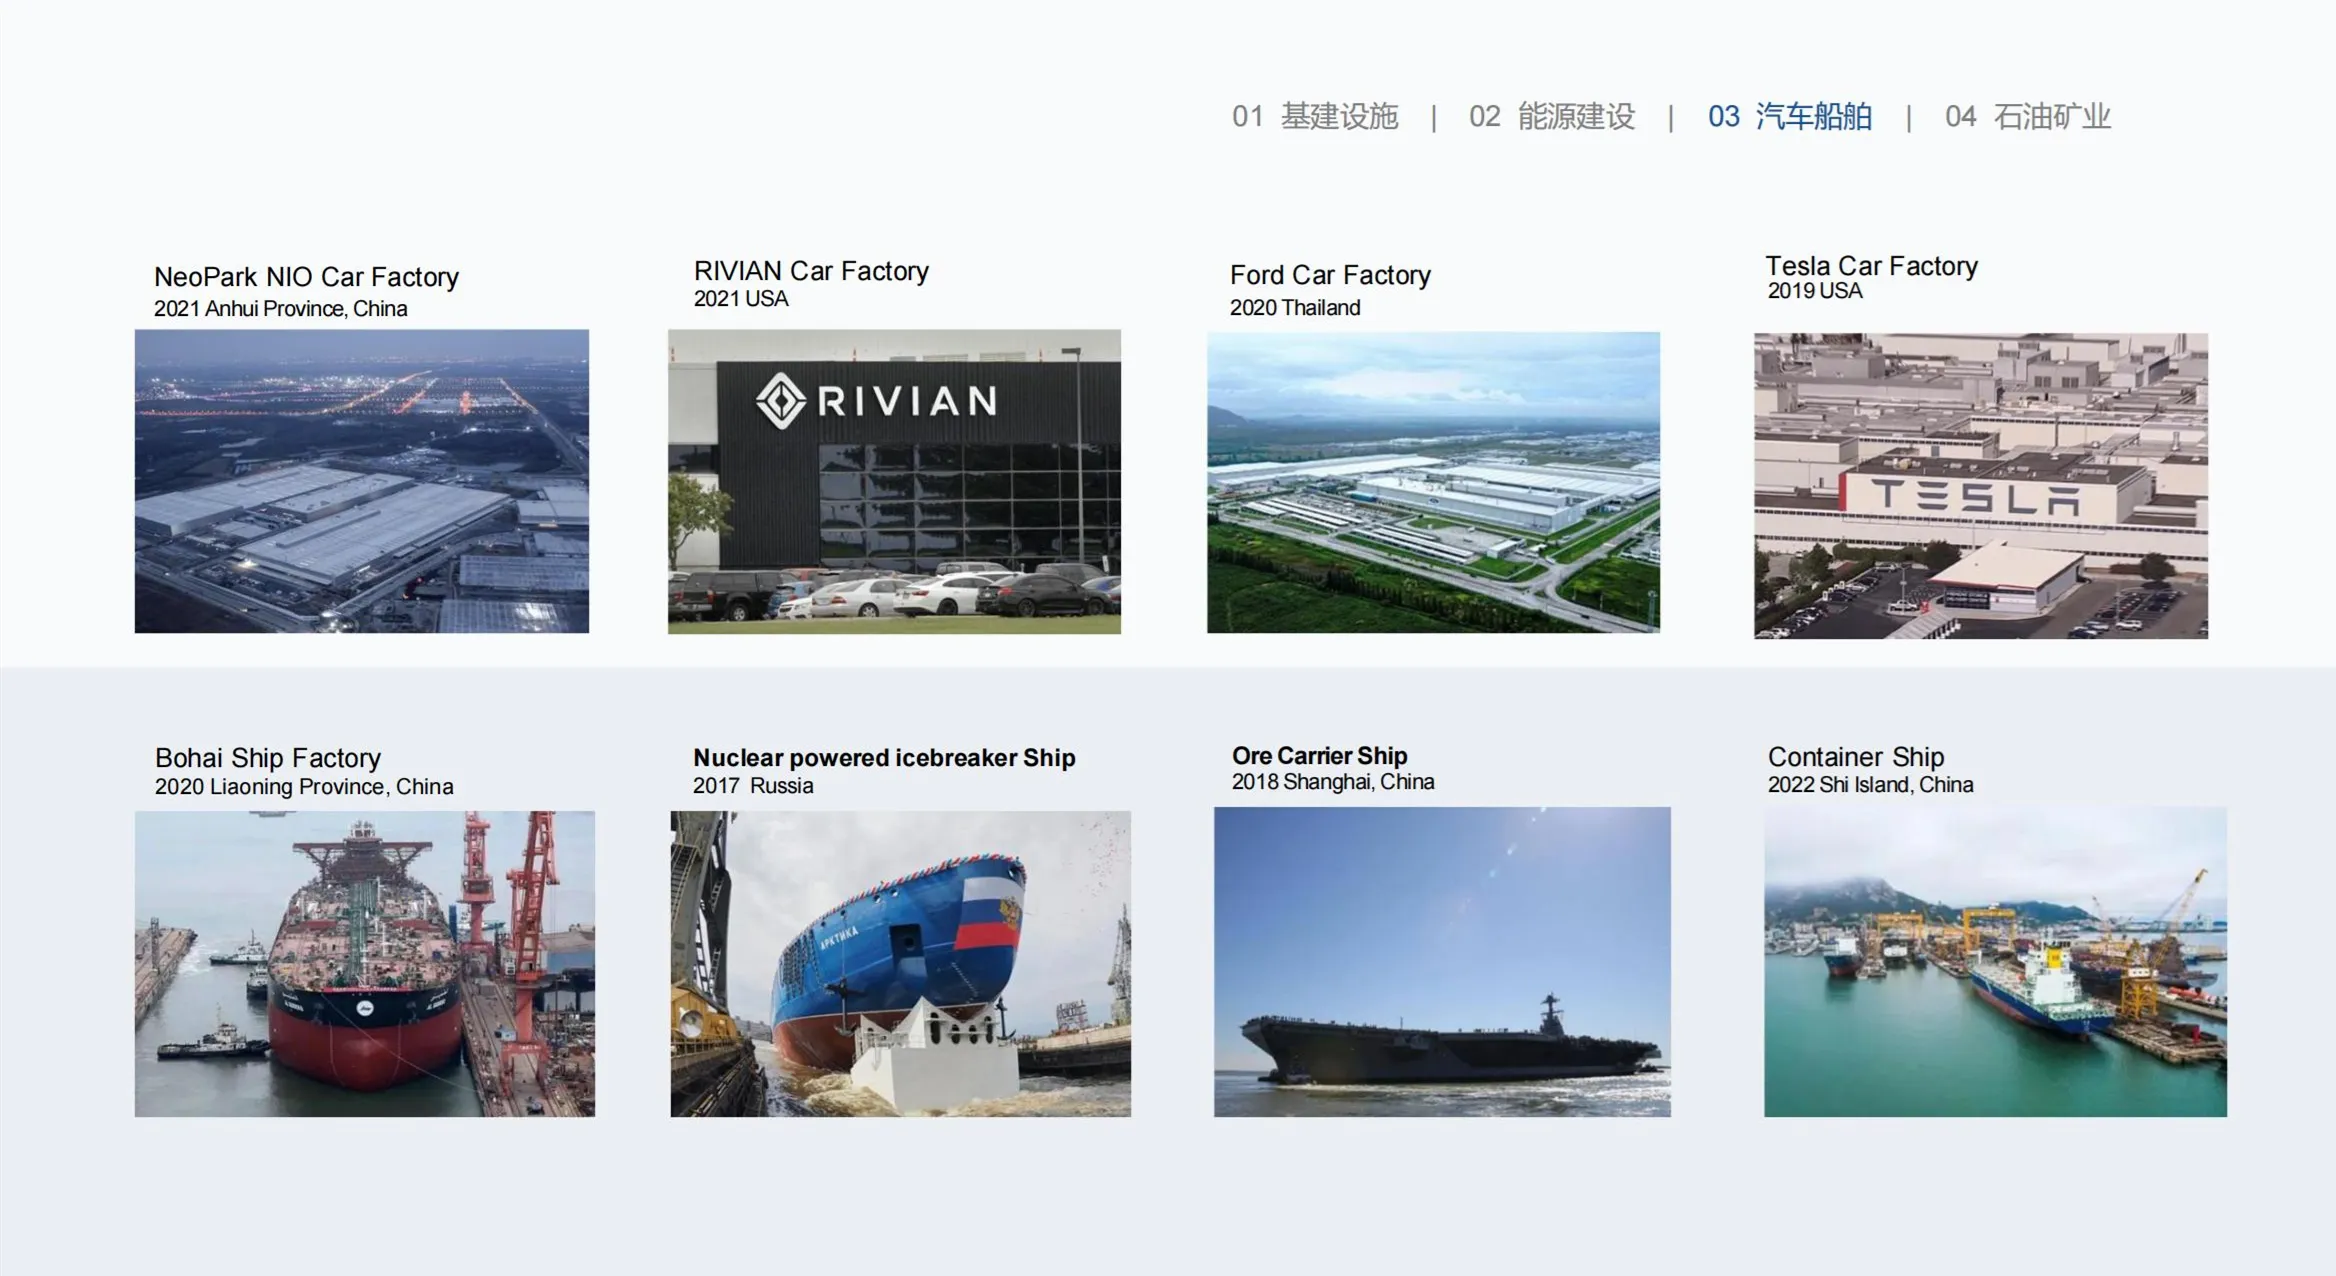
Task: Click the 'RIVIAN Car Factory' title
Action: 811,271
